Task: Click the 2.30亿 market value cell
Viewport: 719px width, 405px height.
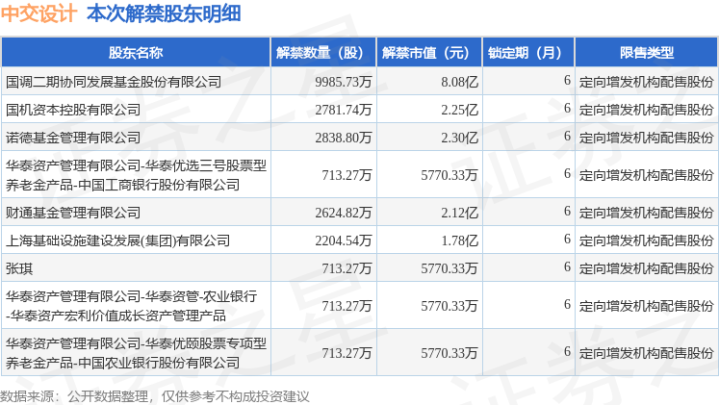Action: tap(459, 138)
